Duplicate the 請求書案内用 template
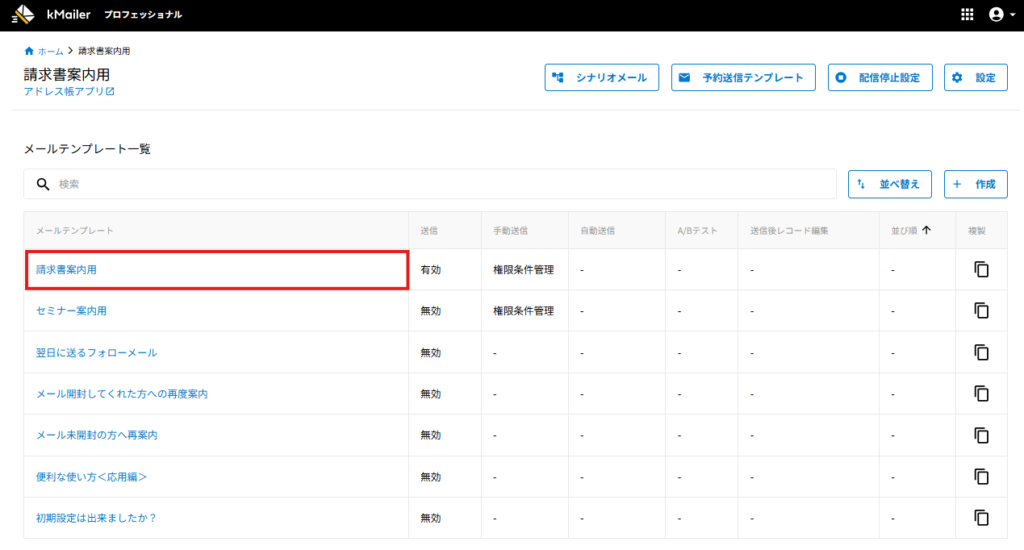Screen dimensions: 1024x550 click(981, 270)
